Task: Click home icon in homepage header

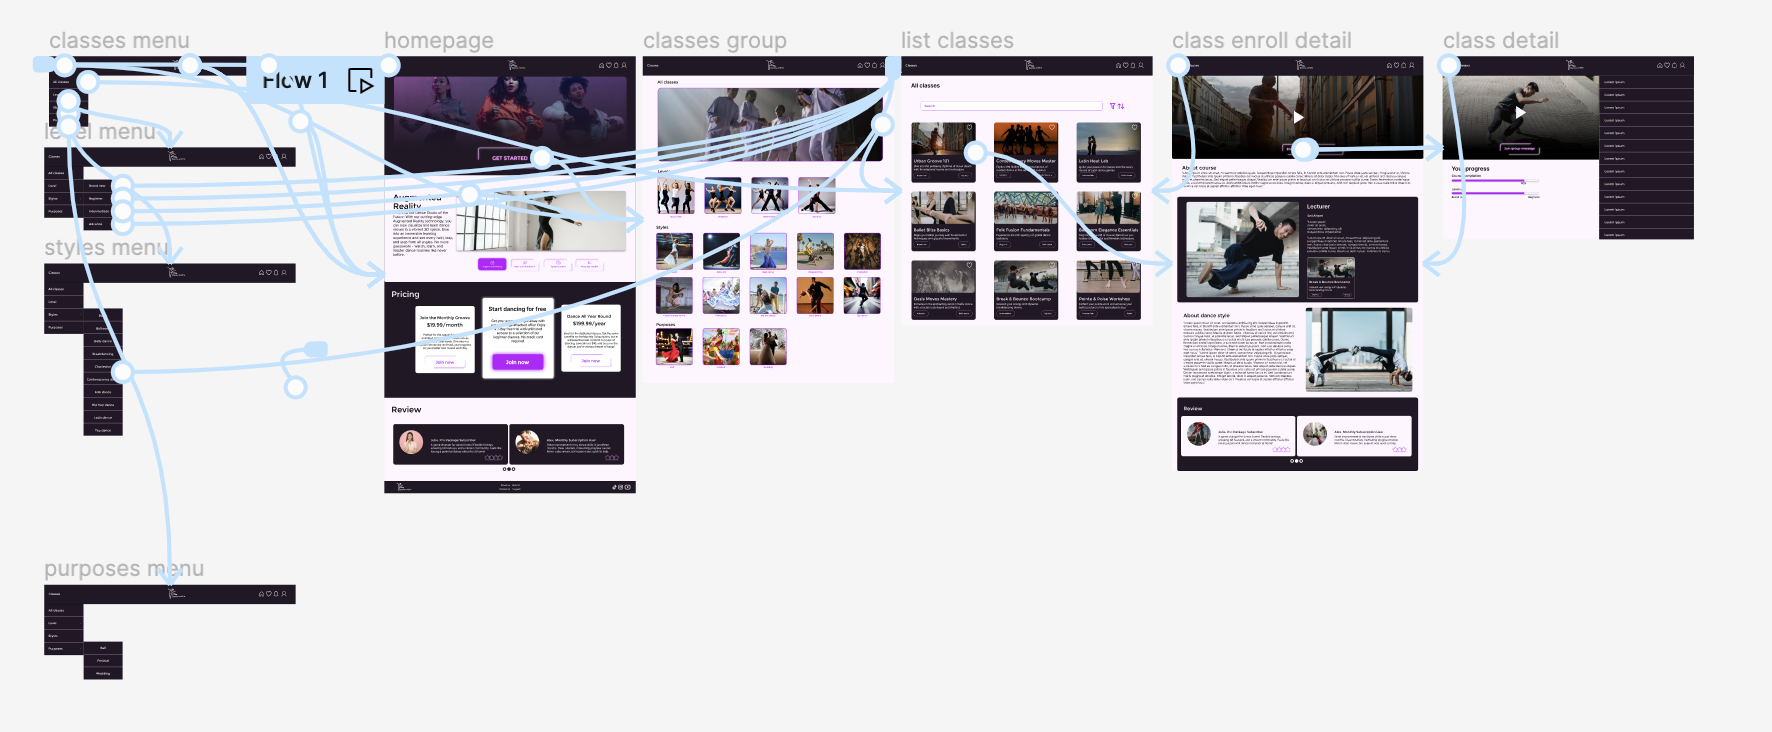Action: 601,65
